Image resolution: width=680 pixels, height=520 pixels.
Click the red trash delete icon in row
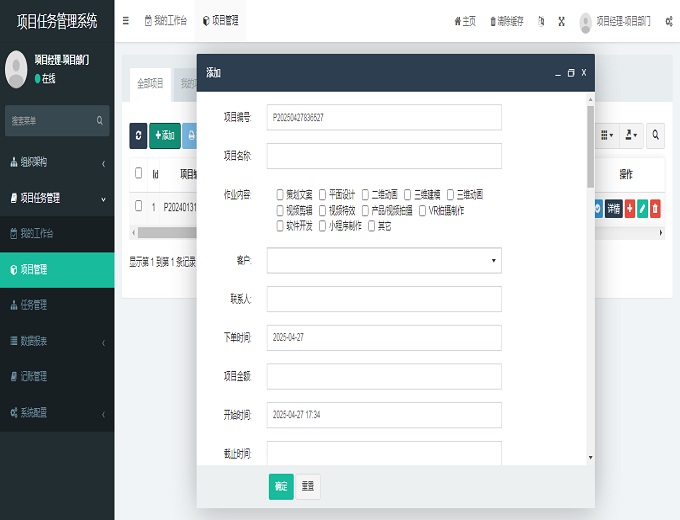(x=655, y=208)
